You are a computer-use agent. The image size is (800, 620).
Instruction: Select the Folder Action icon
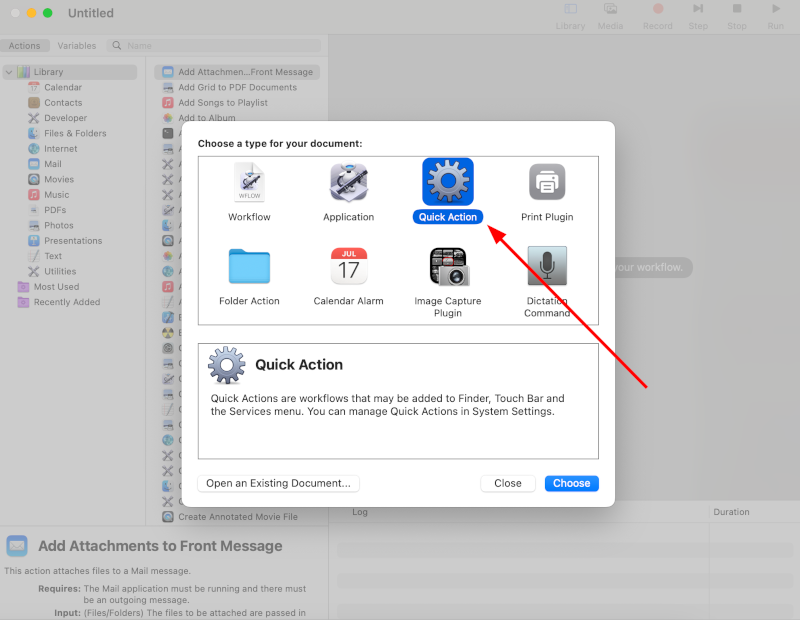click(x=249, y=267)
